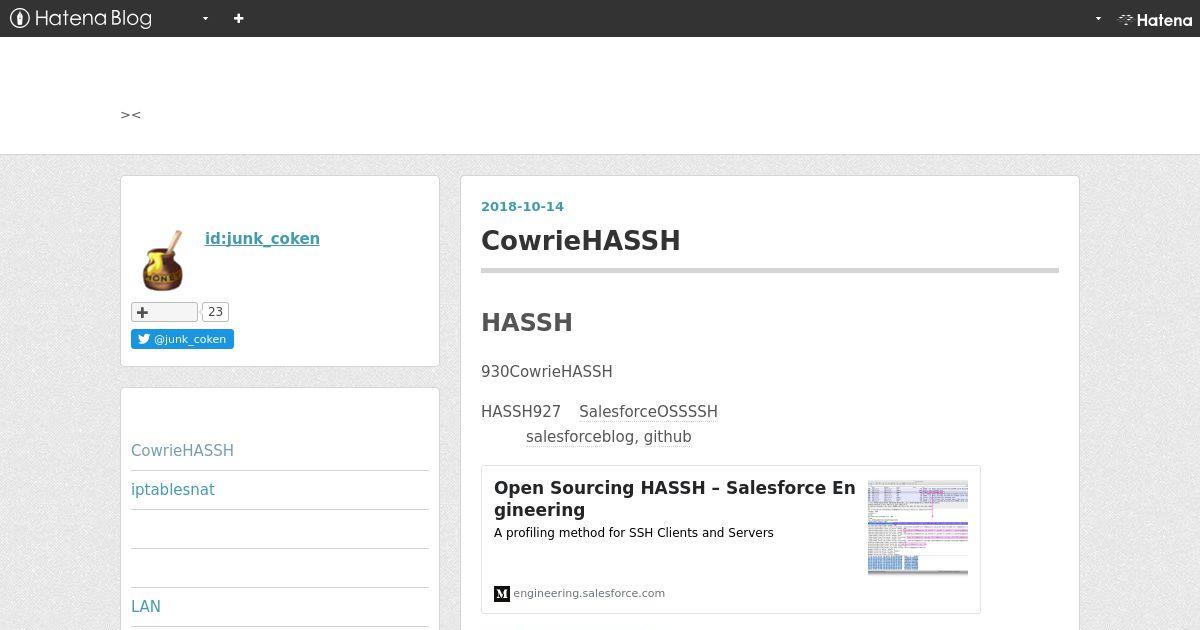This screenshot has height=630, width=1200.
Task: Click 'A profiling method for SSH Clients' text
Action: click(x=634, y=533)
